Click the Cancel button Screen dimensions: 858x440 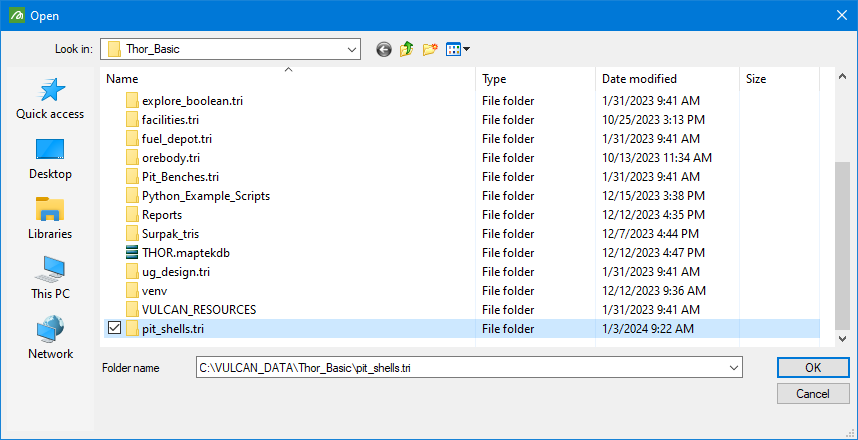pos(813,393)
